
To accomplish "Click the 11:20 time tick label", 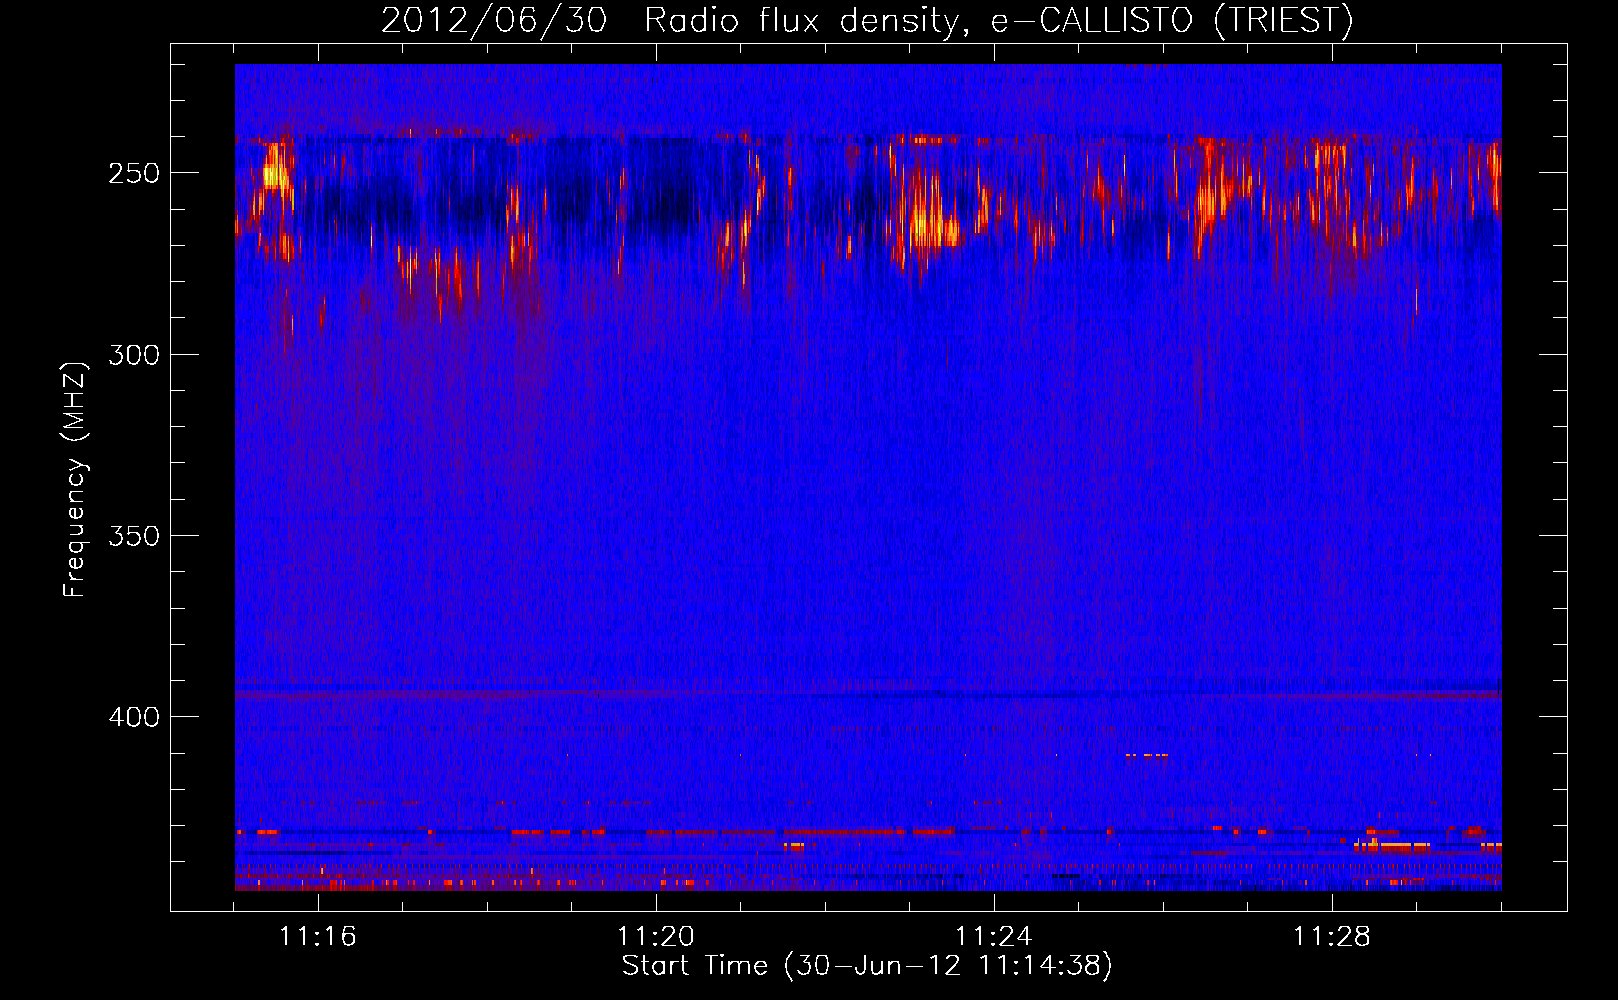I will (x=656, y=937).
